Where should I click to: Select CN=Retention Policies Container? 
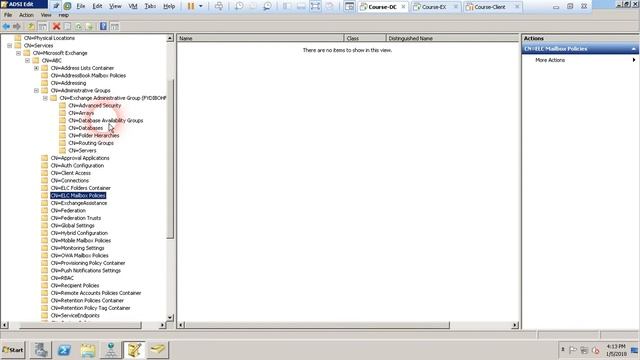pyautogui.click(x=87, y=300)
